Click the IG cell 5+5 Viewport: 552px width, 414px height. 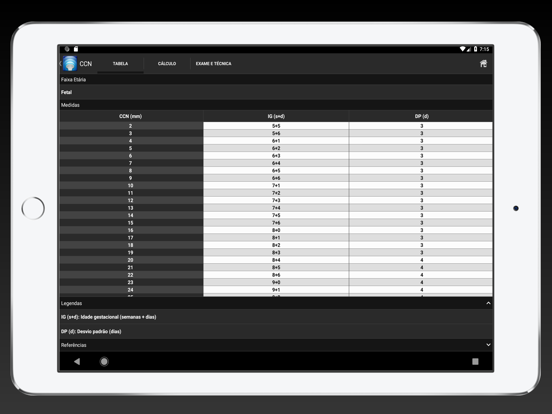[x=276, y=126]
